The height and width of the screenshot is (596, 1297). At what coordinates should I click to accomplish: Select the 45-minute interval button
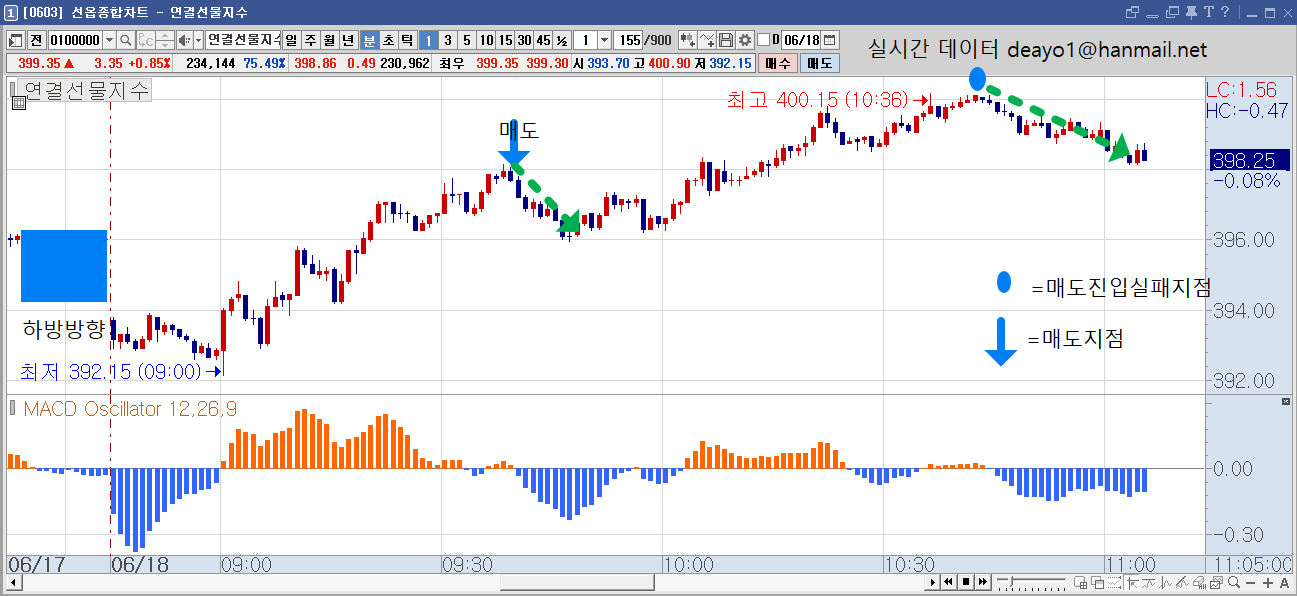pyautogui.click(x=543, y=40)
